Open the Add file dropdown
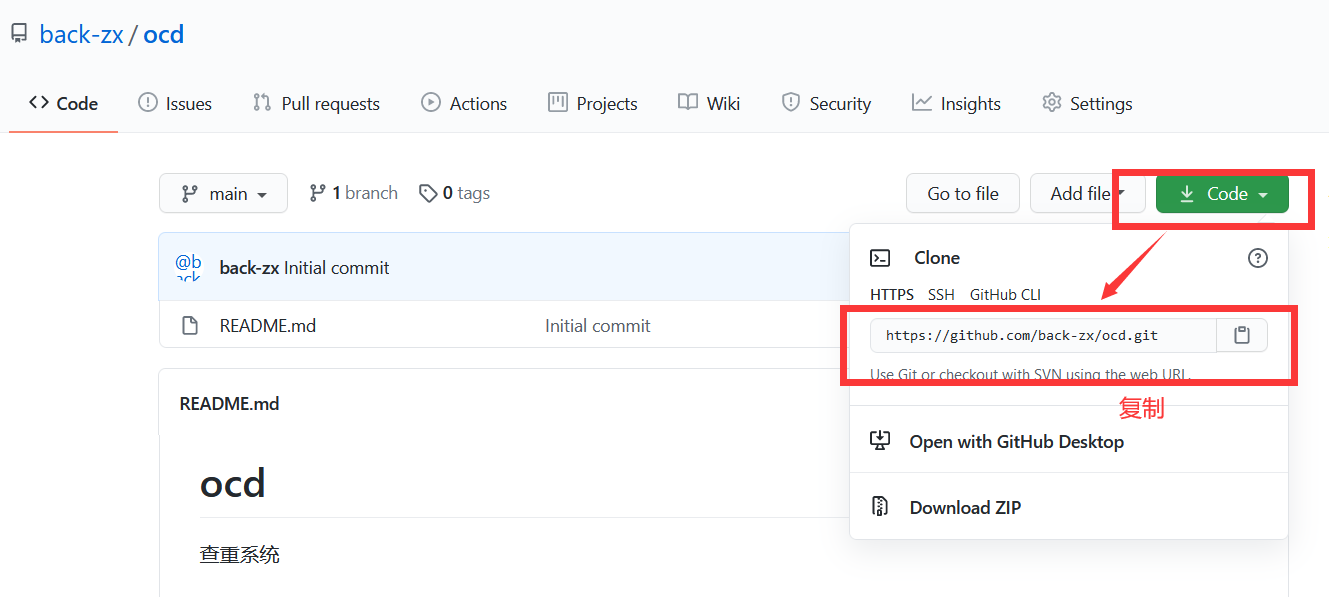Viewport: 1329px width, 597px height. click(x=1088, y=193)
